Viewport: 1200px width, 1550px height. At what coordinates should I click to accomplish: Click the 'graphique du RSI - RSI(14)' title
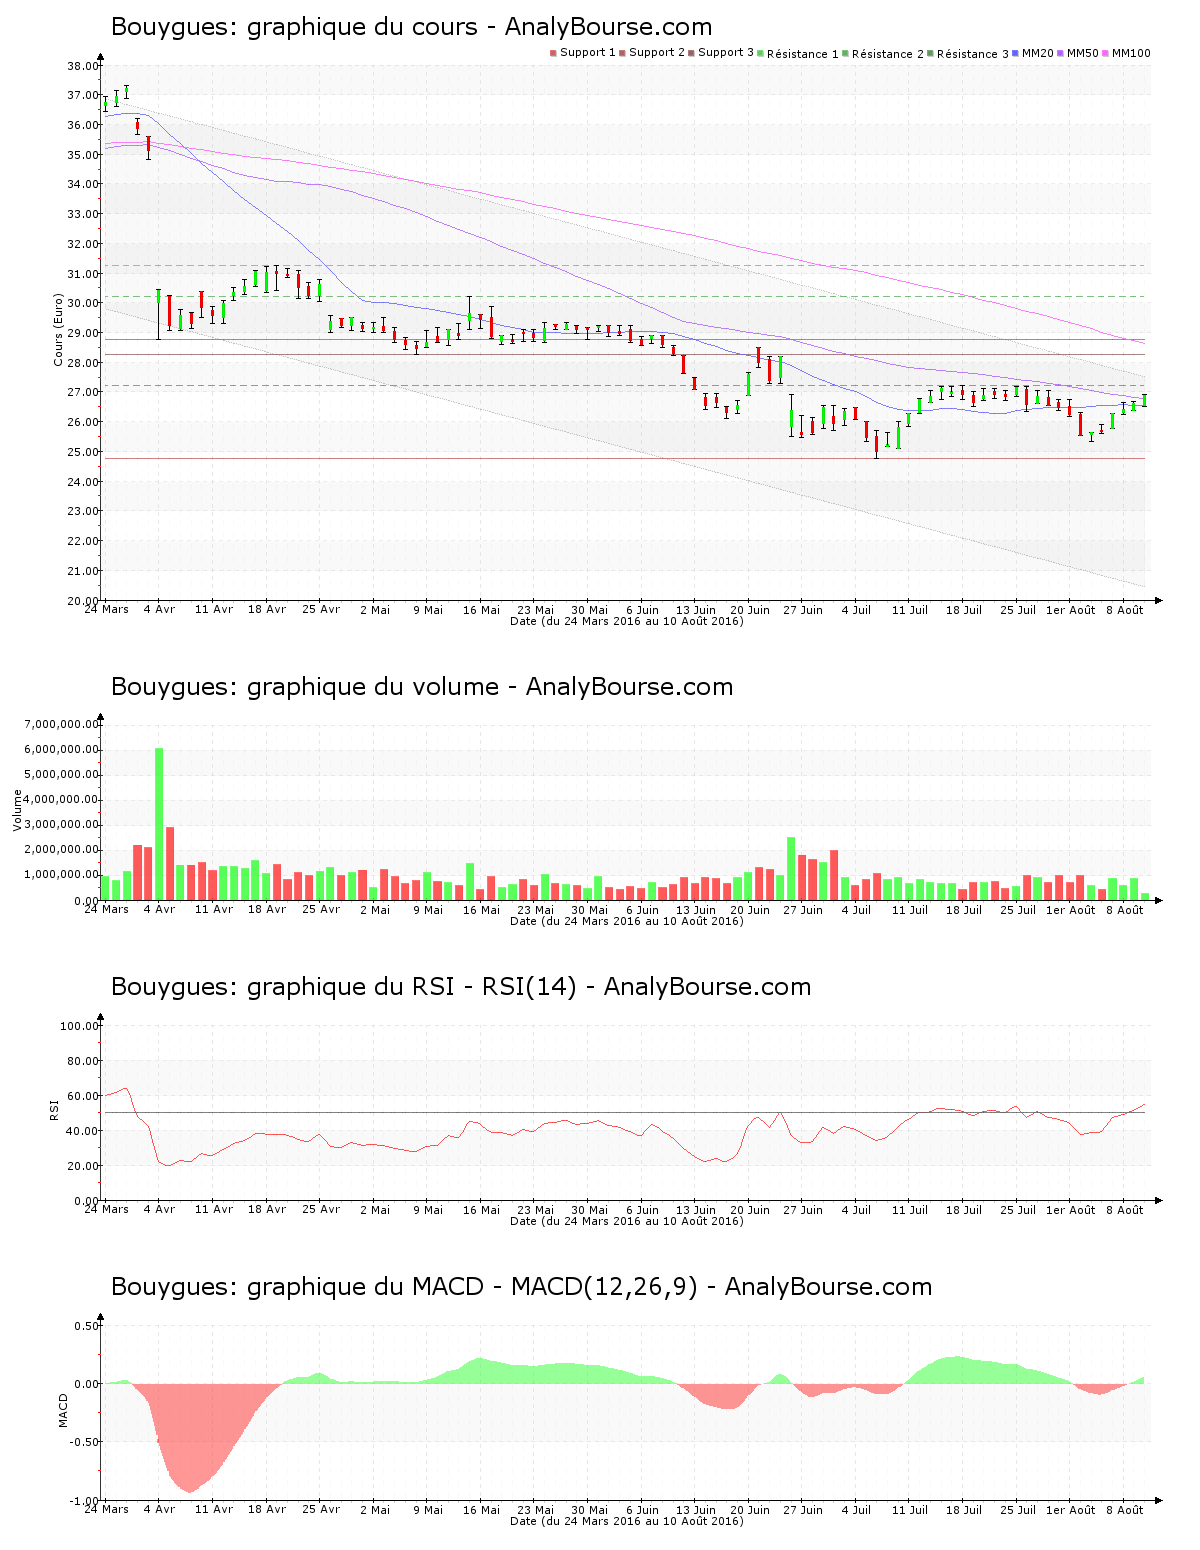pos(412,987)
